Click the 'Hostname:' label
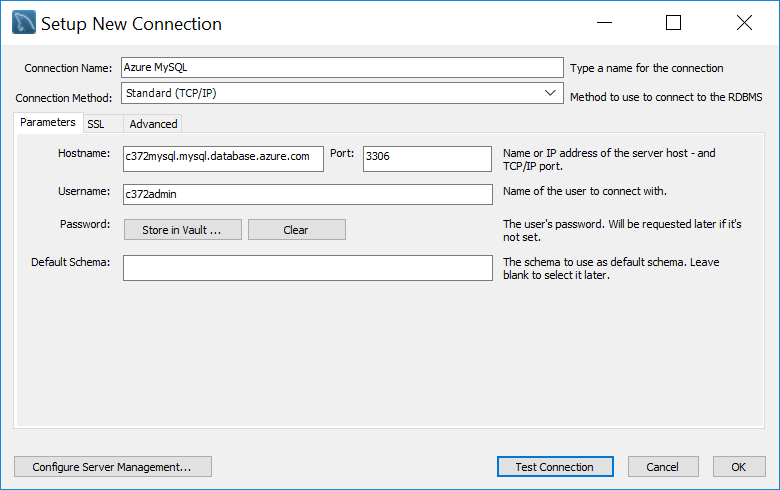780x490 pixels. pos(84,153)
